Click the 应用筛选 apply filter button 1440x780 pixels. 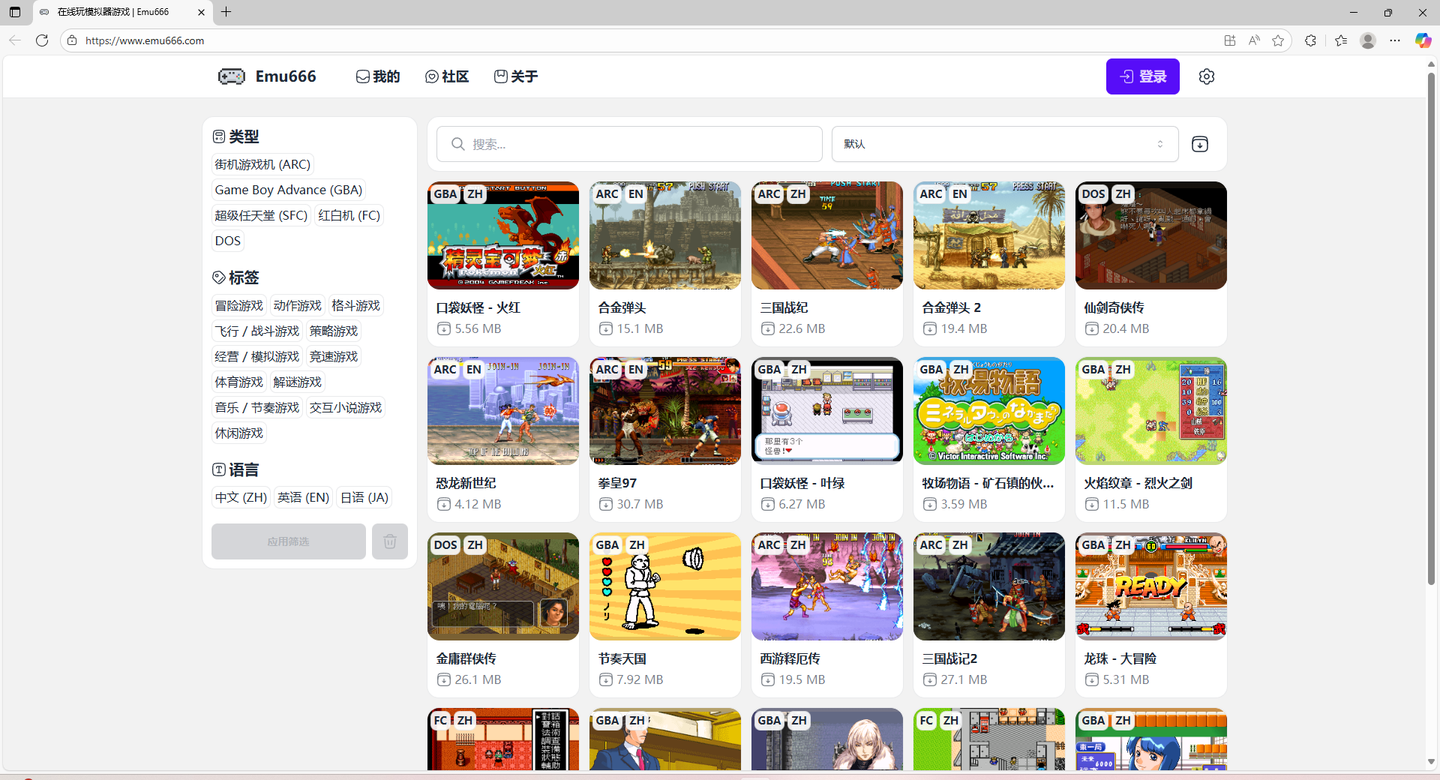point(288,541)
